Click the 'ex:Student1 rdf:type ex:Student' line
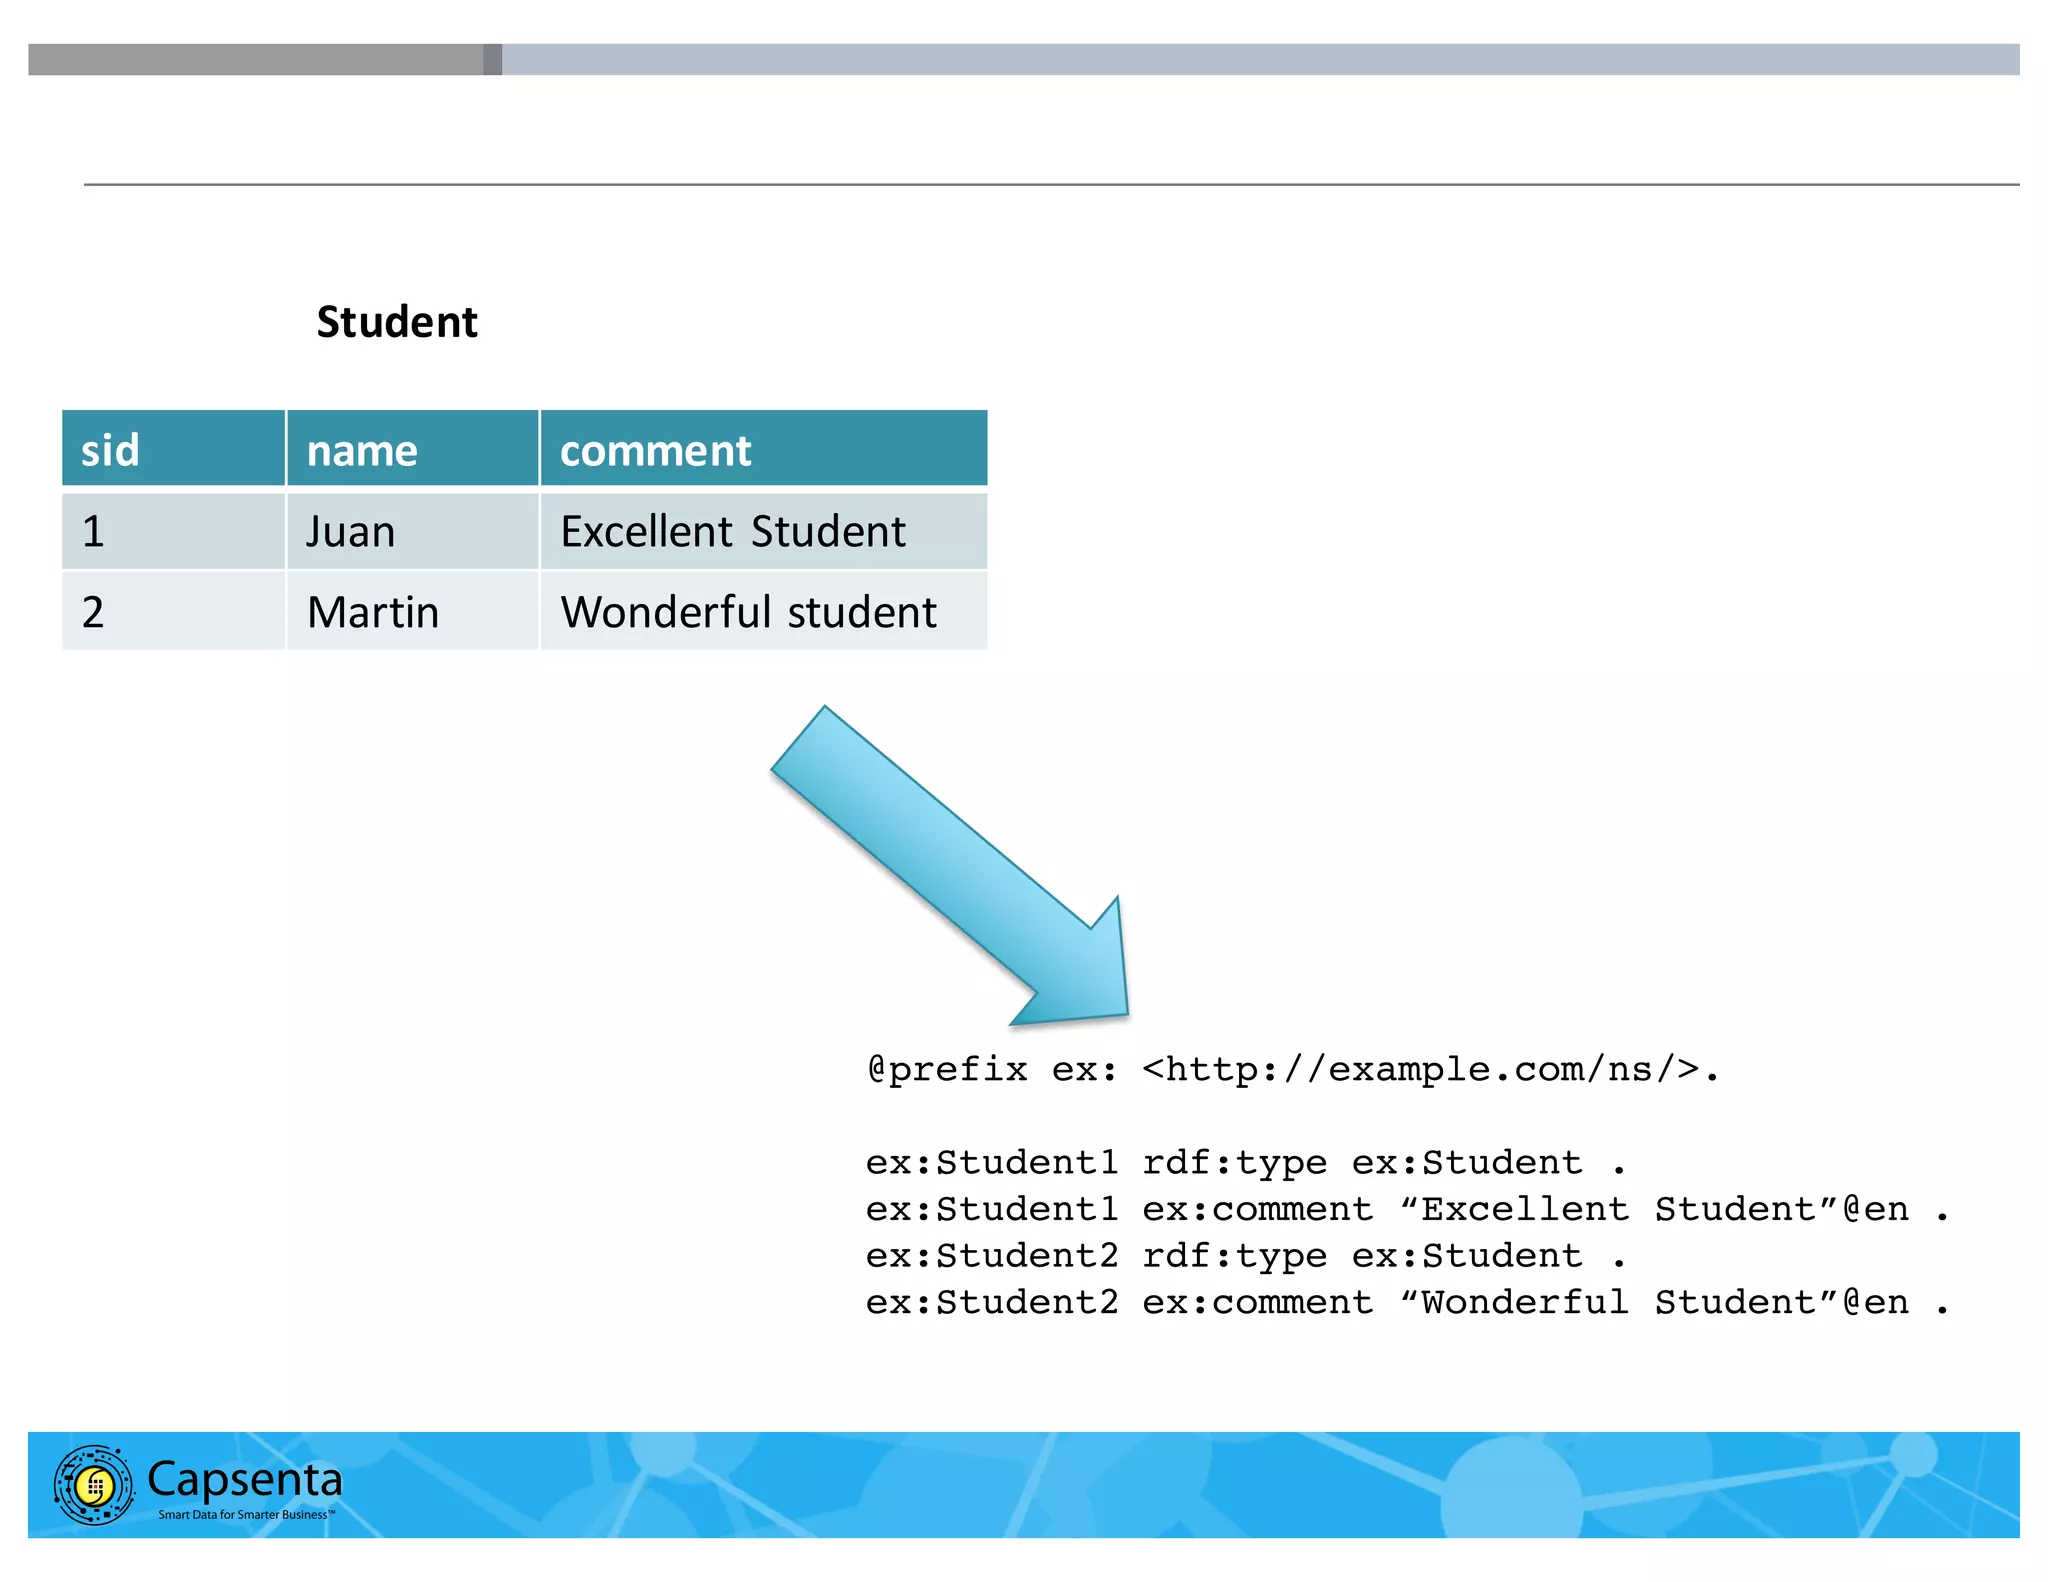Viewport: 2048px width, 1582px height. coord(1247,1163)
